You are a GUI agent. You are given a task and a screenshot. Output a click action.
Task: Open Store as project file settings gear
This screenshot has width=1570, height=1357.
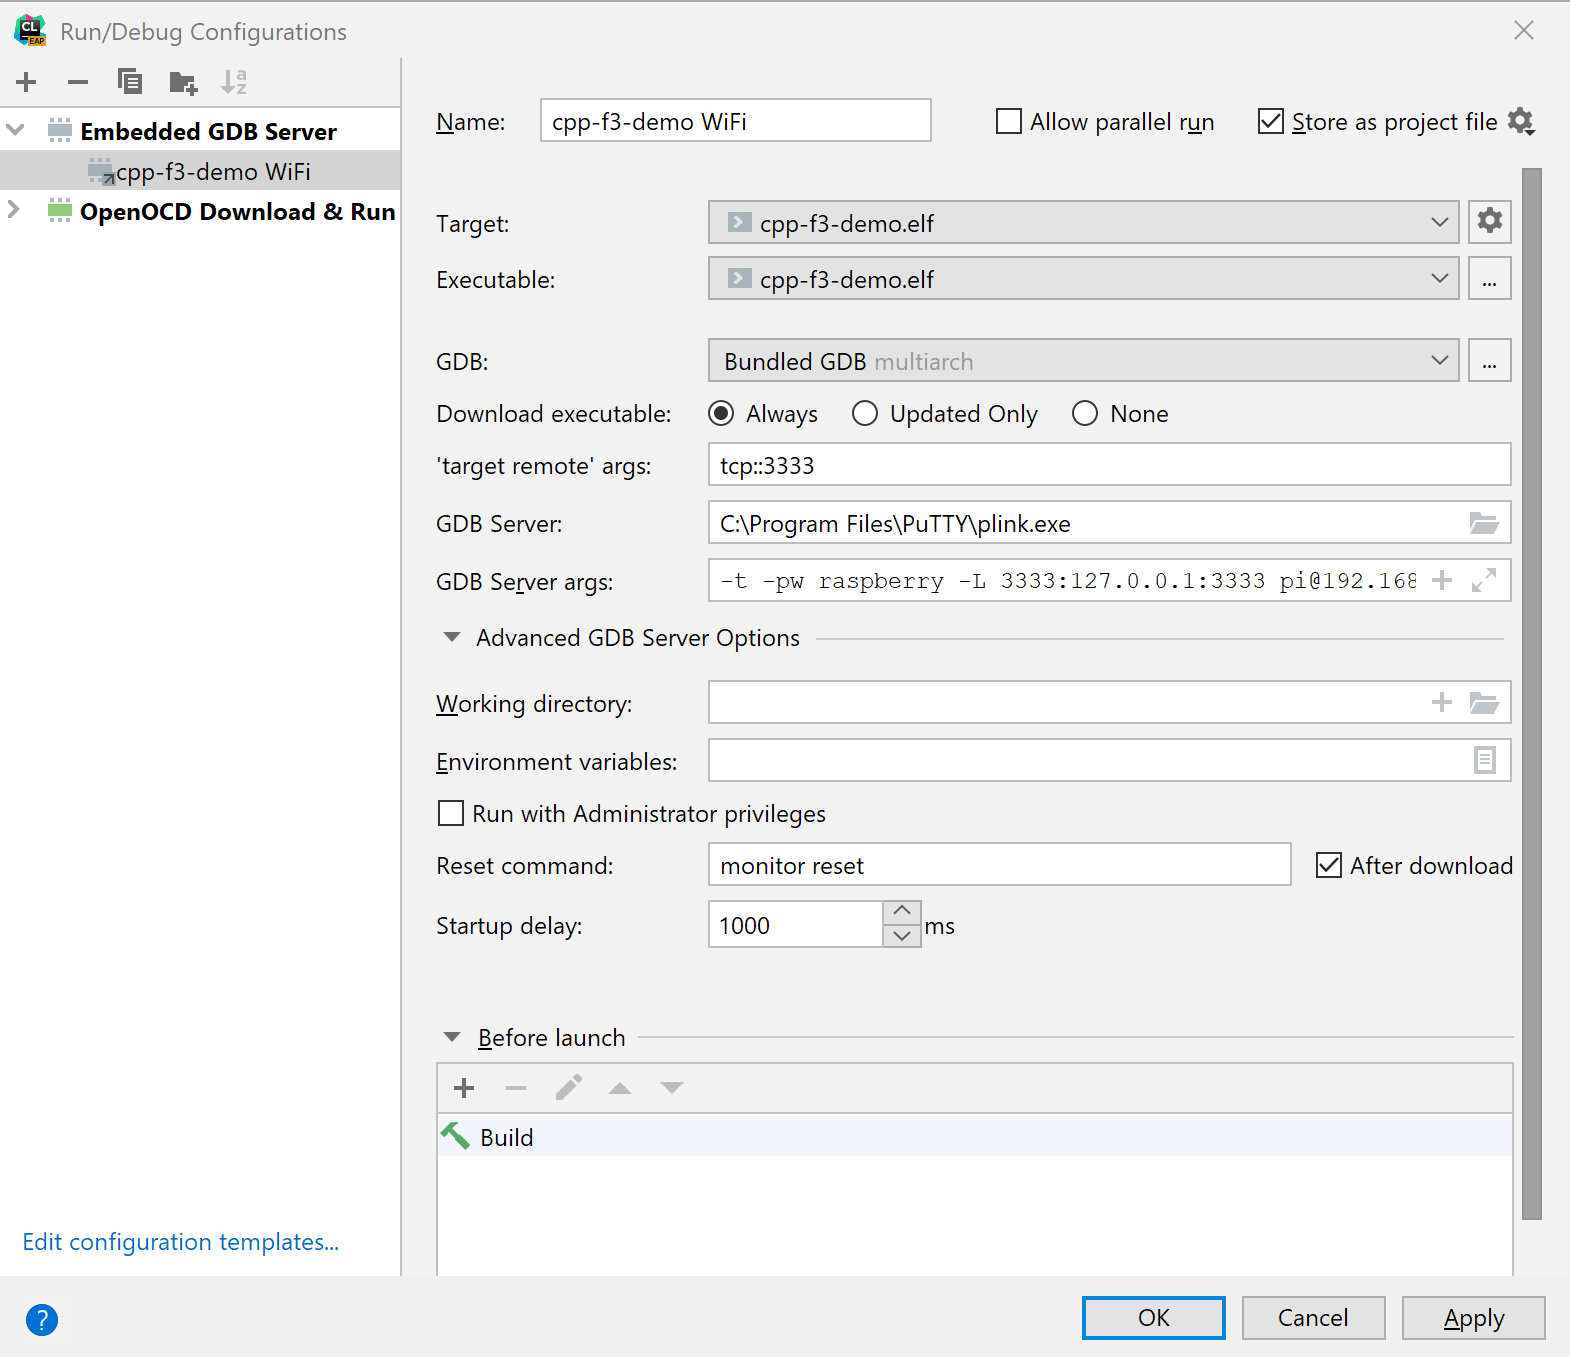[1521, 122]
